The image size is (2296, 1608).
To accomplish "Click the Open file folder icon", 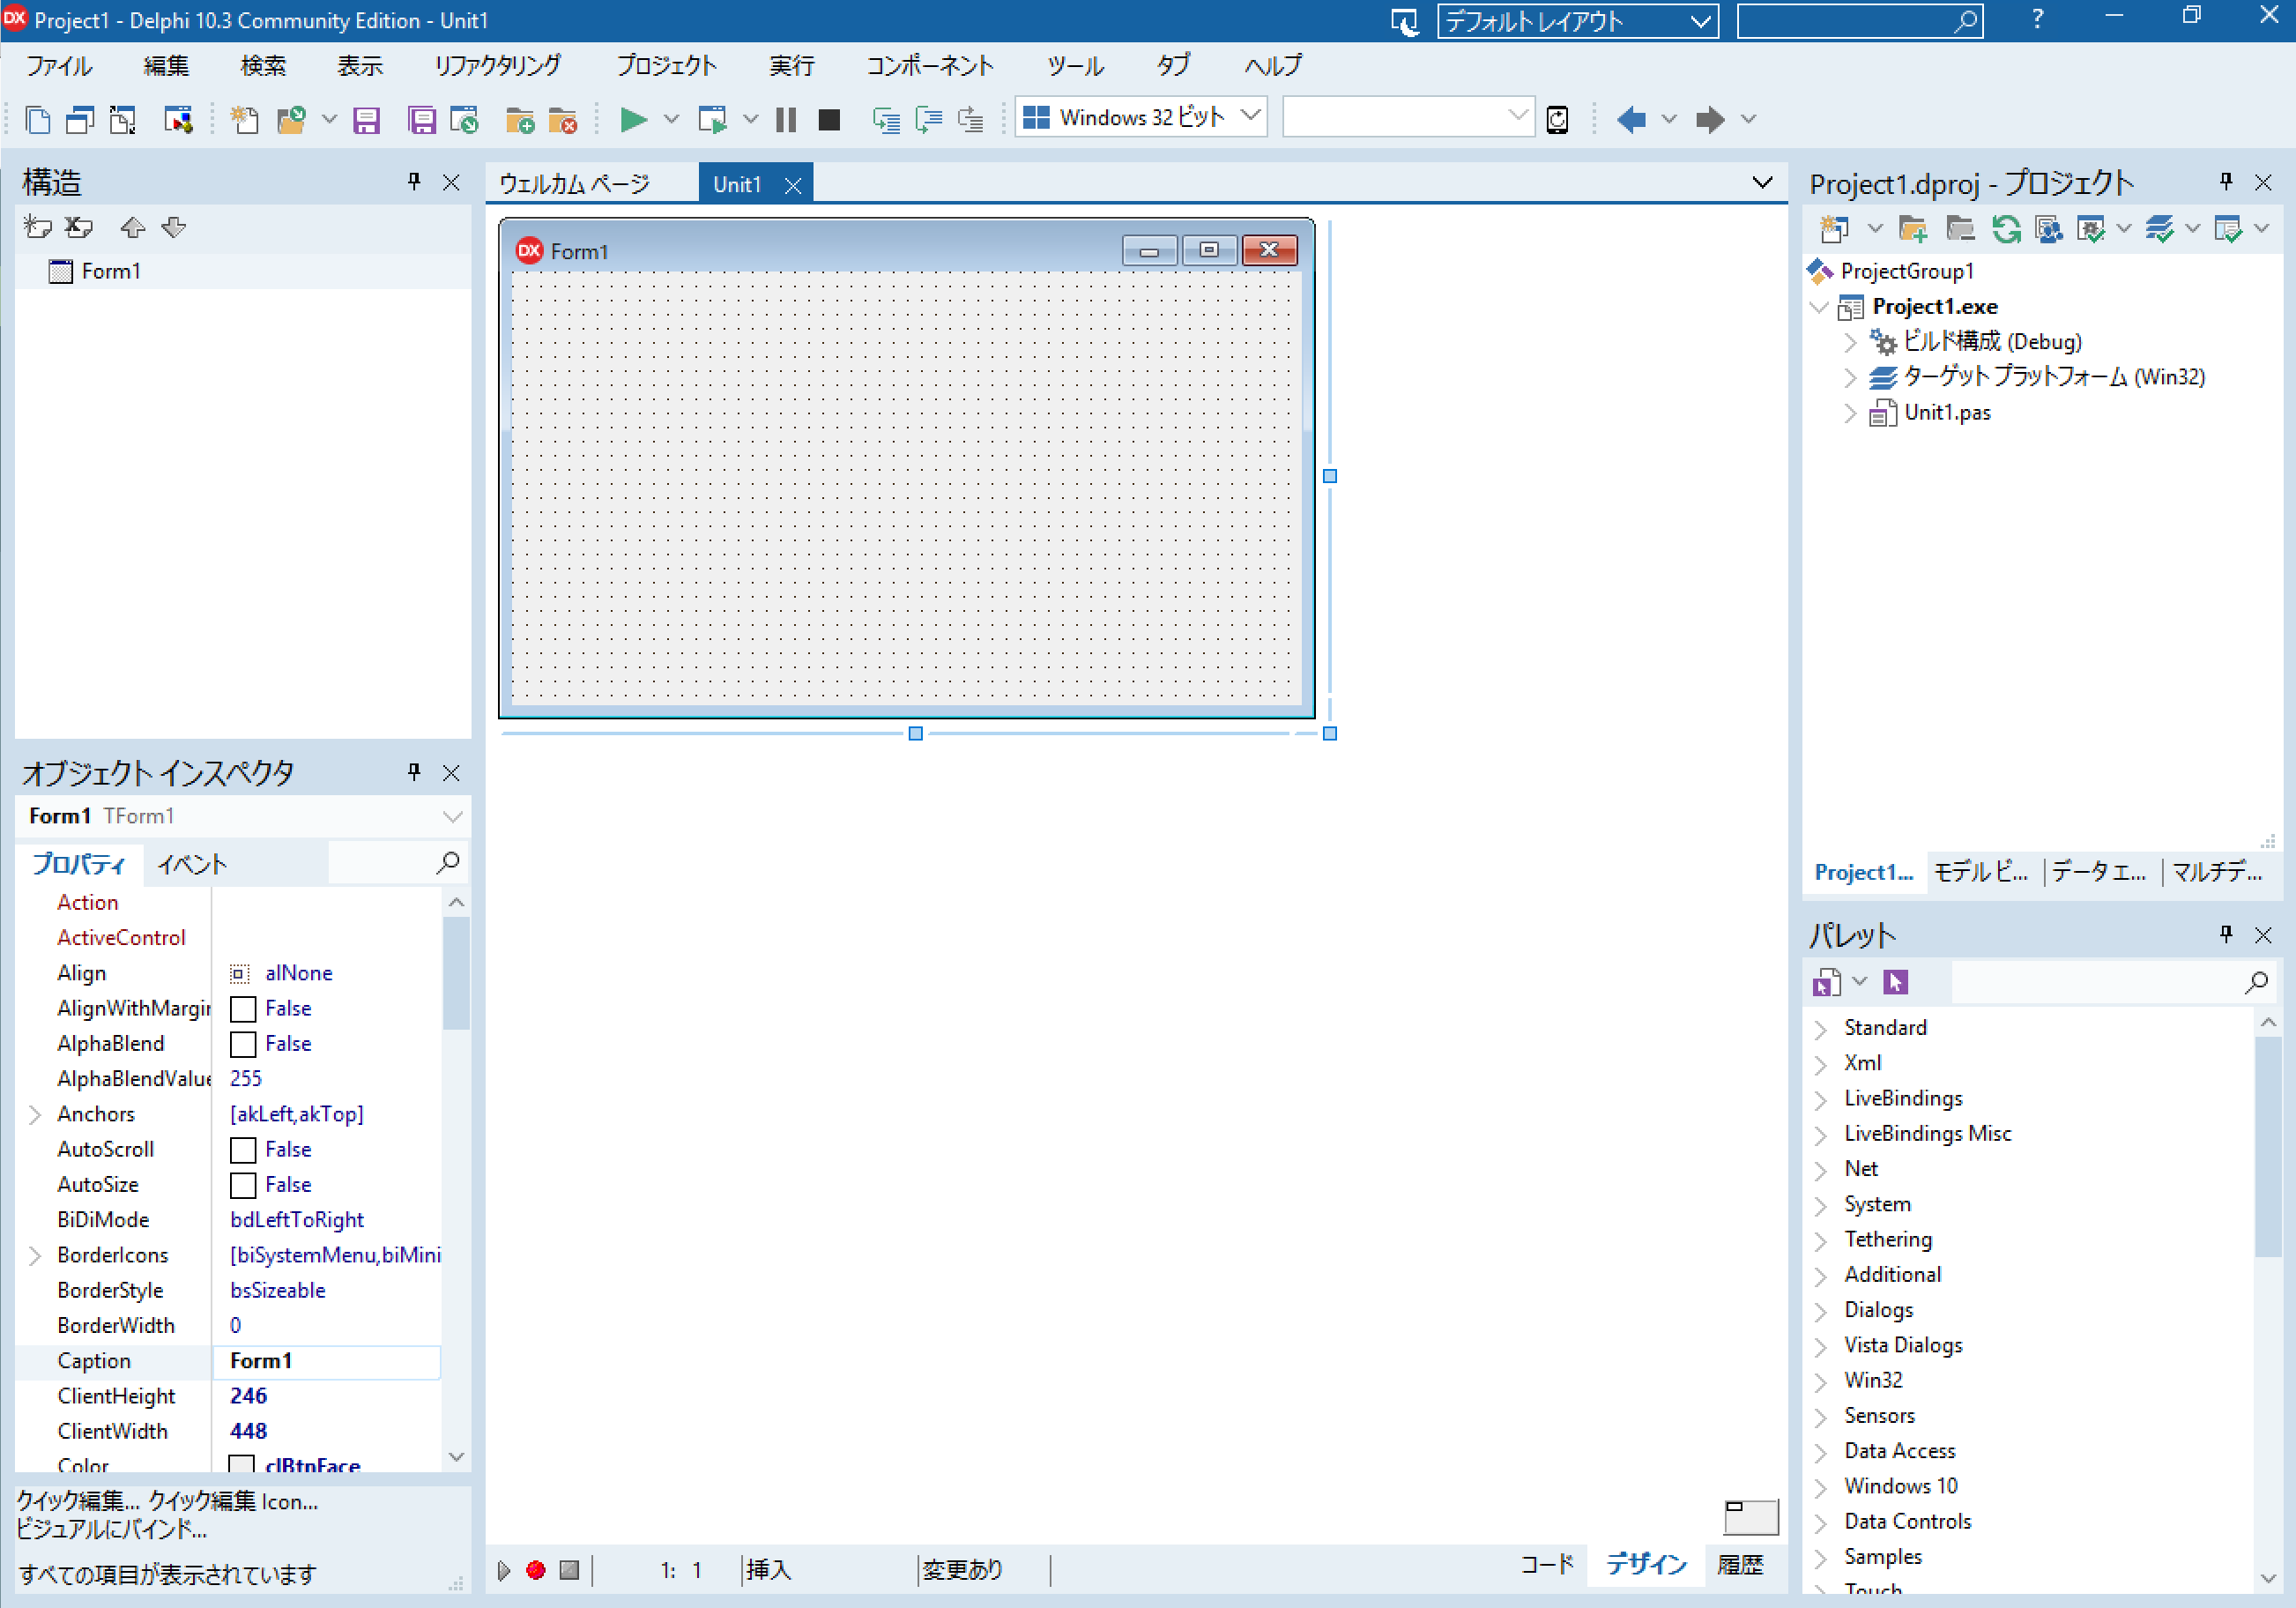I will [x=291, y=120].
